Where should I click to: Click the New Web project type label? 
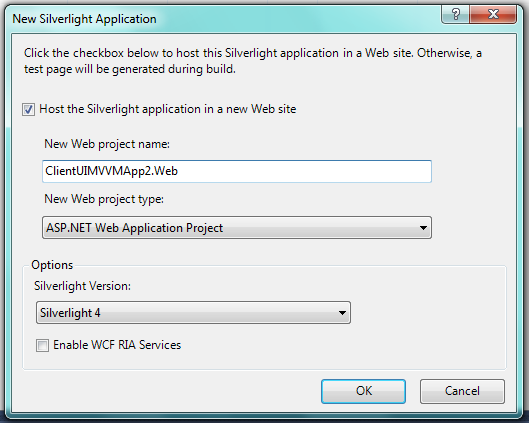click(x=104, y=199)
